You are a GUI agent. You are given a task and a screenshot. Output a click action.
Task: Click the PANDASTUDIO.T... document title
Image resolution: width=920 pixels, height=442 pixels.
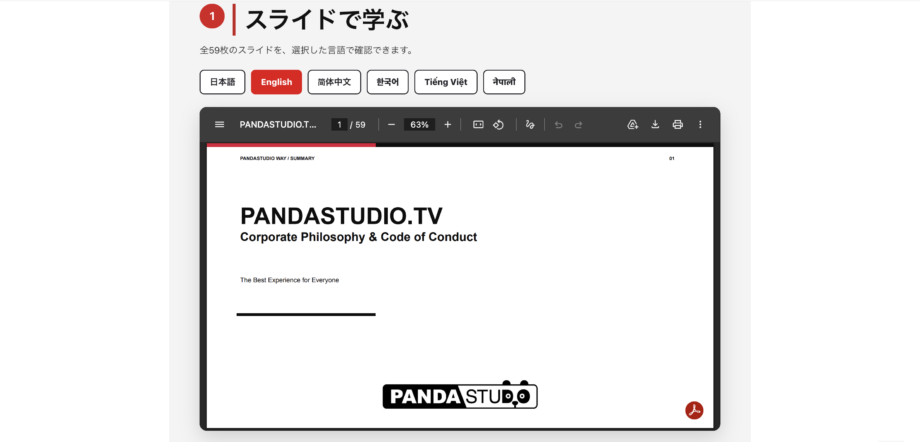coord(278,124)
